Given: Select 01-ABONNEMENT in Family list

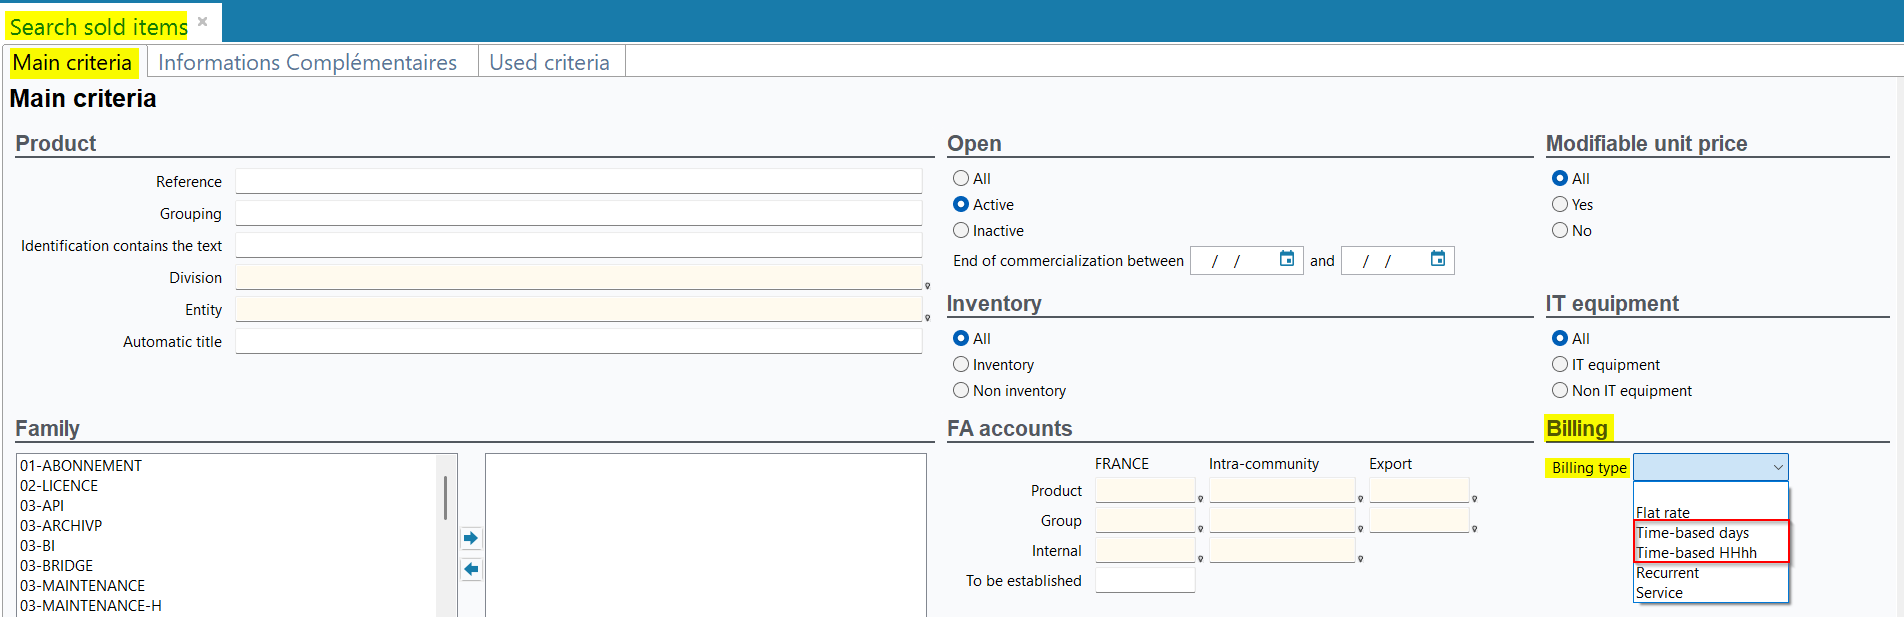Looking at the screenshot, I should pyautogui.click(x=81, y=466).
